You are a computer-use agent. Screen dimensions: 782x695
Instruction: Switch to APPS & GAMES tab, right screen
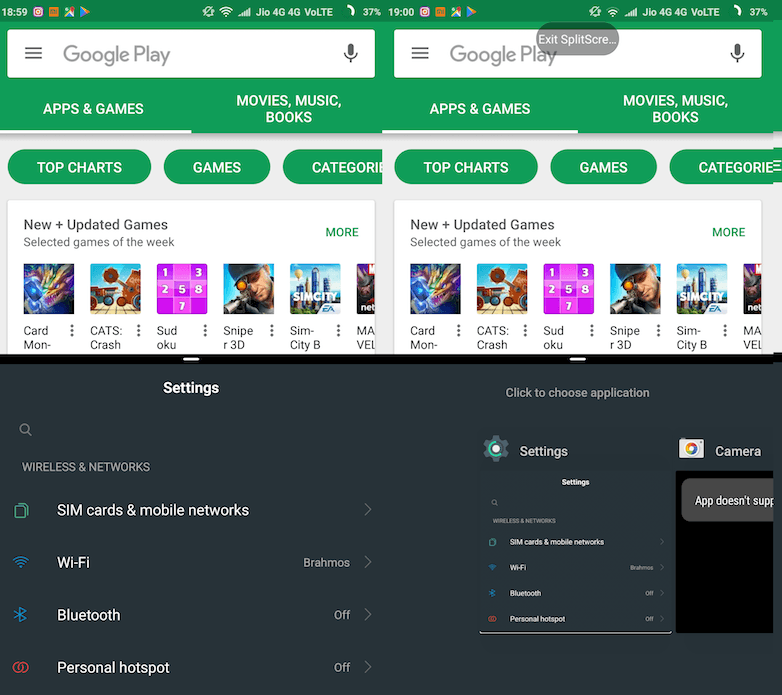(480, 109)
